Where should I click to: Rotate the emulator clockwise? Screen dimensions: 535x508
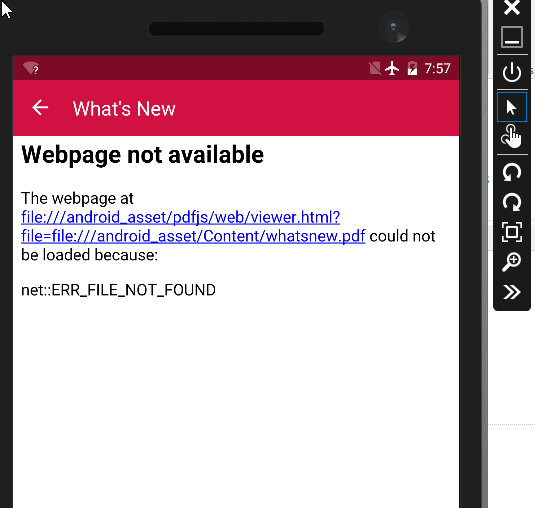tap(512, 202)
